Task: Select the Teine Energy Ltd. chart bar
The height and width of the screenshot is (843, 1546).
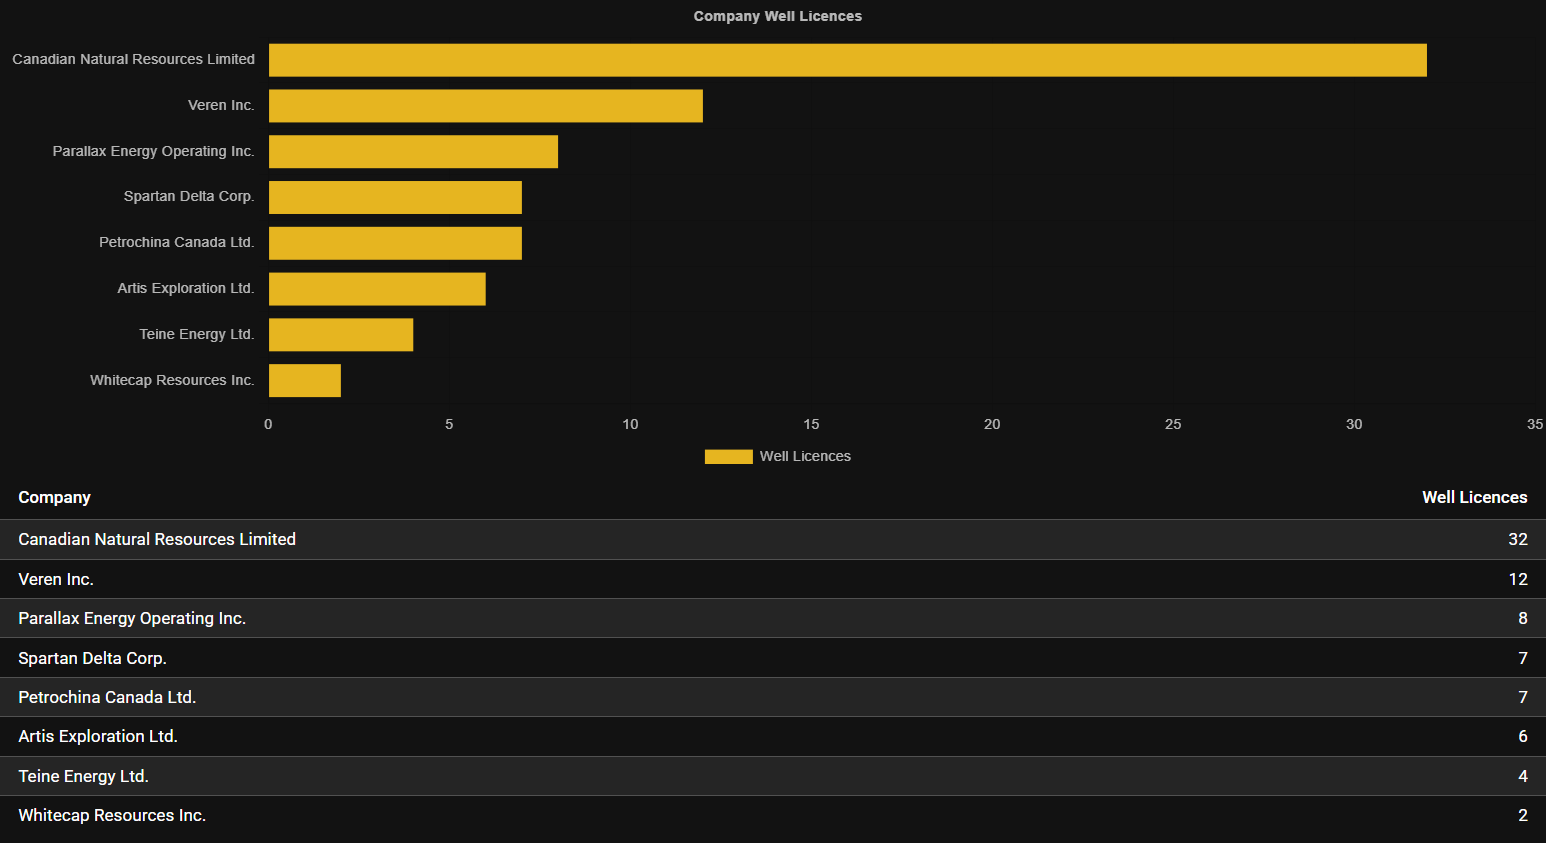Action: tap(341, 335)
